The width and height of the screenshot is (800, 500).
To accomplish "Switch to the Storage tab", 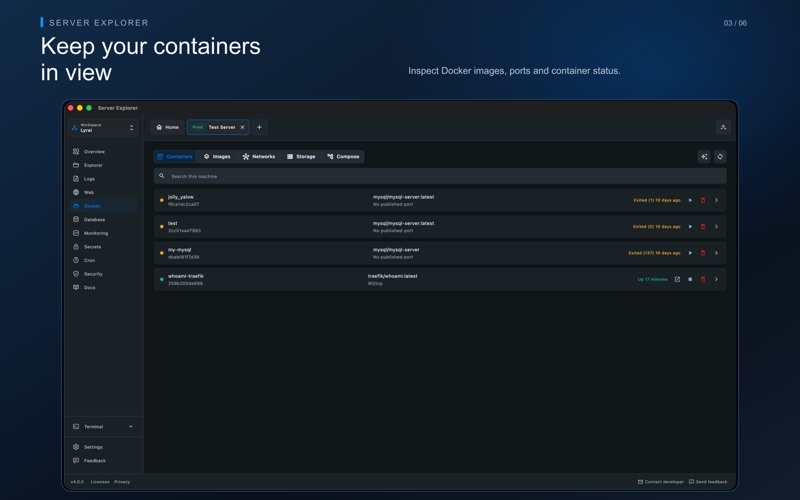I will click(301, 157).
